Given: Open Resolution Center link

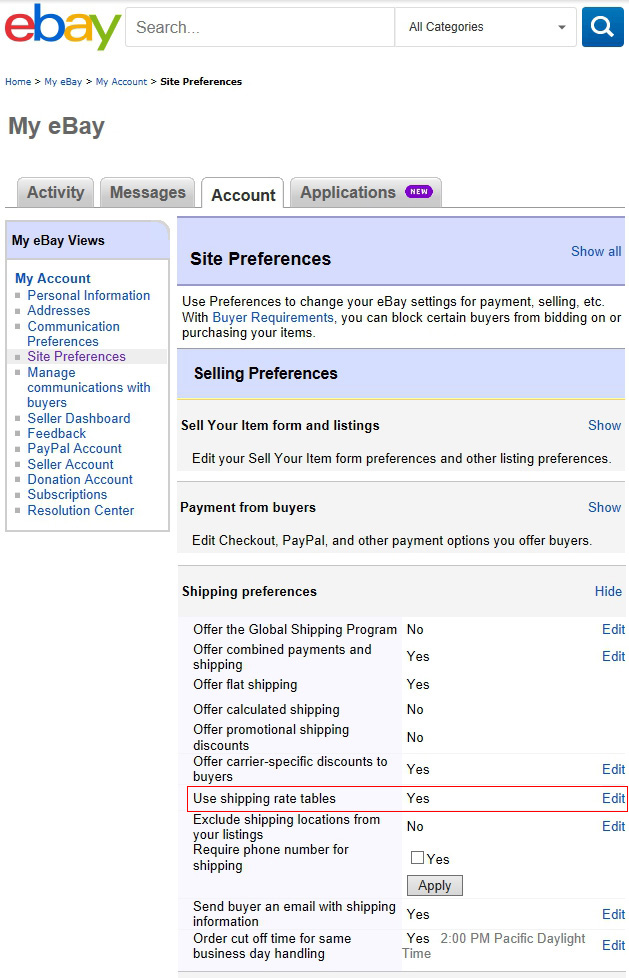Looking at the screenshot, I should click(x=80, y=510).
